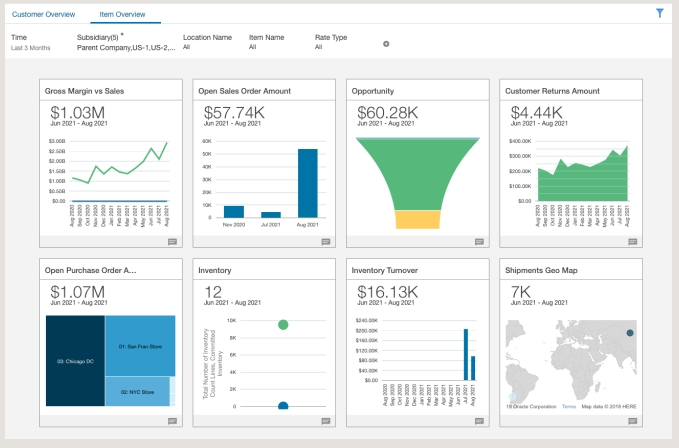Viewport: 679px width, 448px height.
Task: Open comment icon on Inventory Turnover card
Action: coord(479,422)
